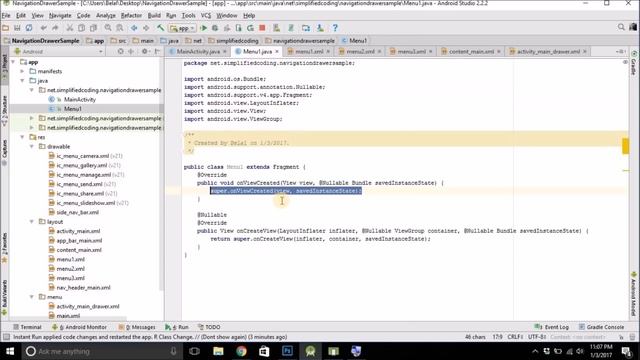
Task: Open the Event Log panel
Action: (x=552, y=327)
